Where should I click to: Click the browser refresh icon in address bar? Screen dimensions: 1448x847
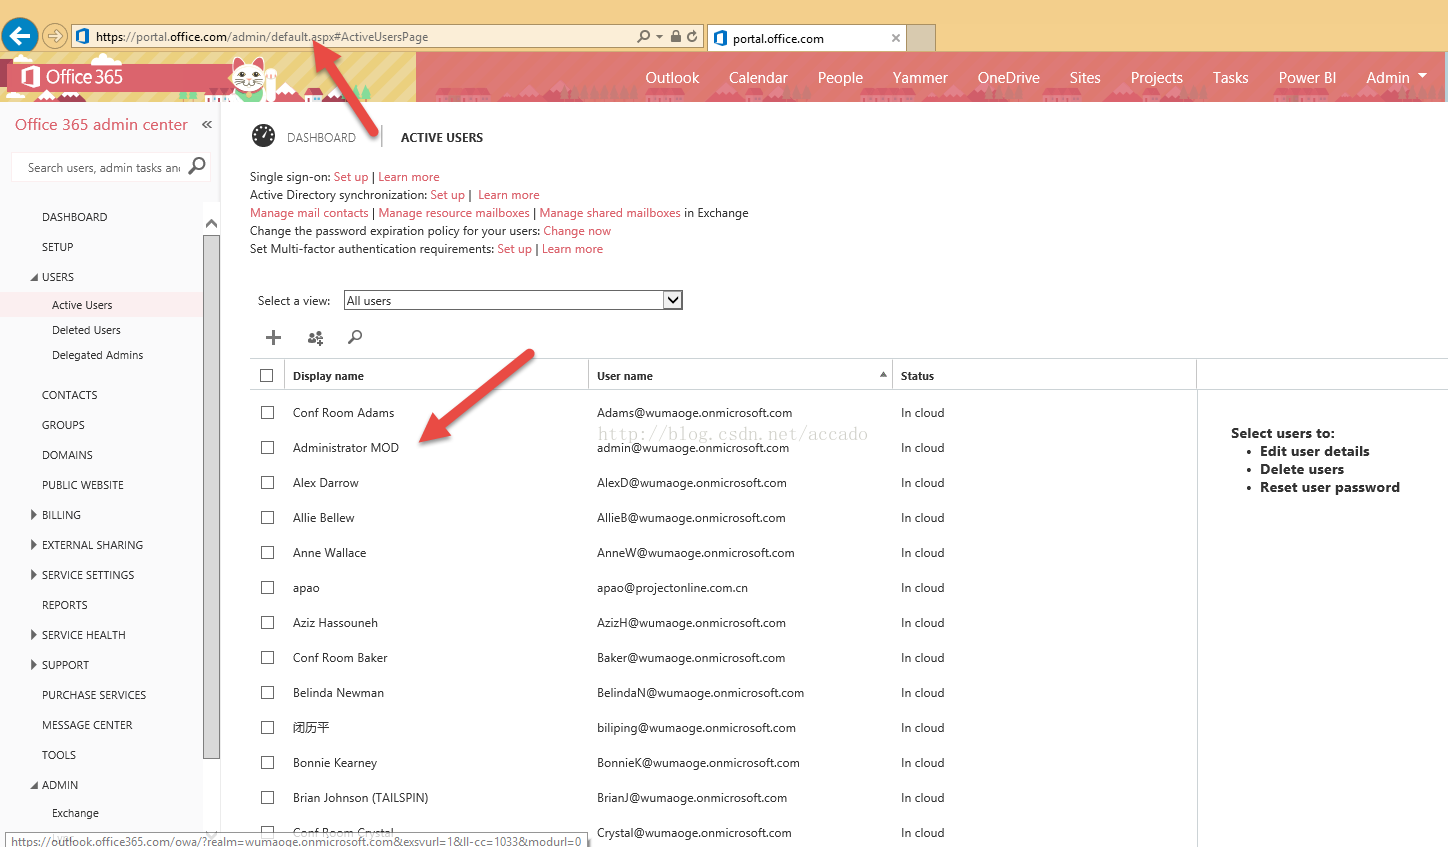[x=692, y=37]
